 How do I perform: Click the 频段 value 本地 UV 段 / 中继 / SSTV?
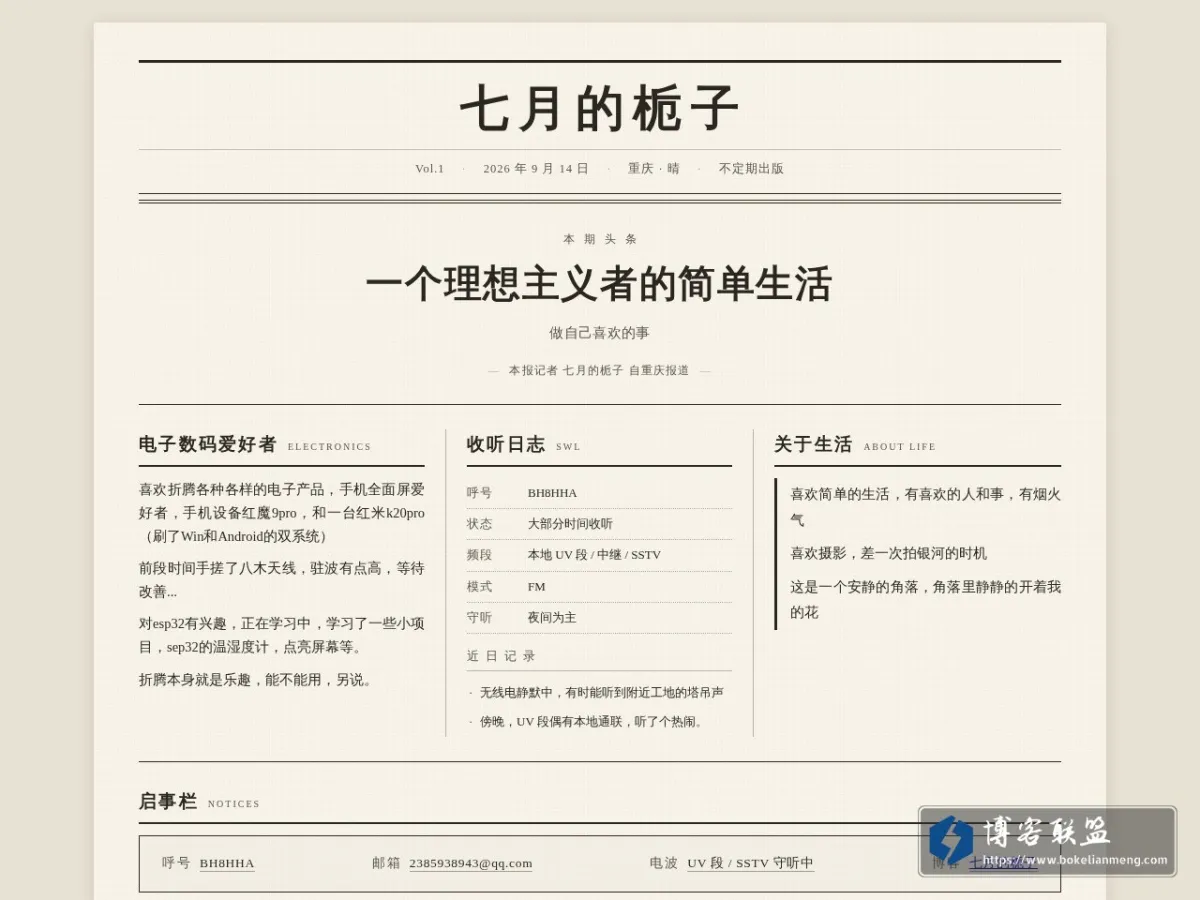pos(594,555)
